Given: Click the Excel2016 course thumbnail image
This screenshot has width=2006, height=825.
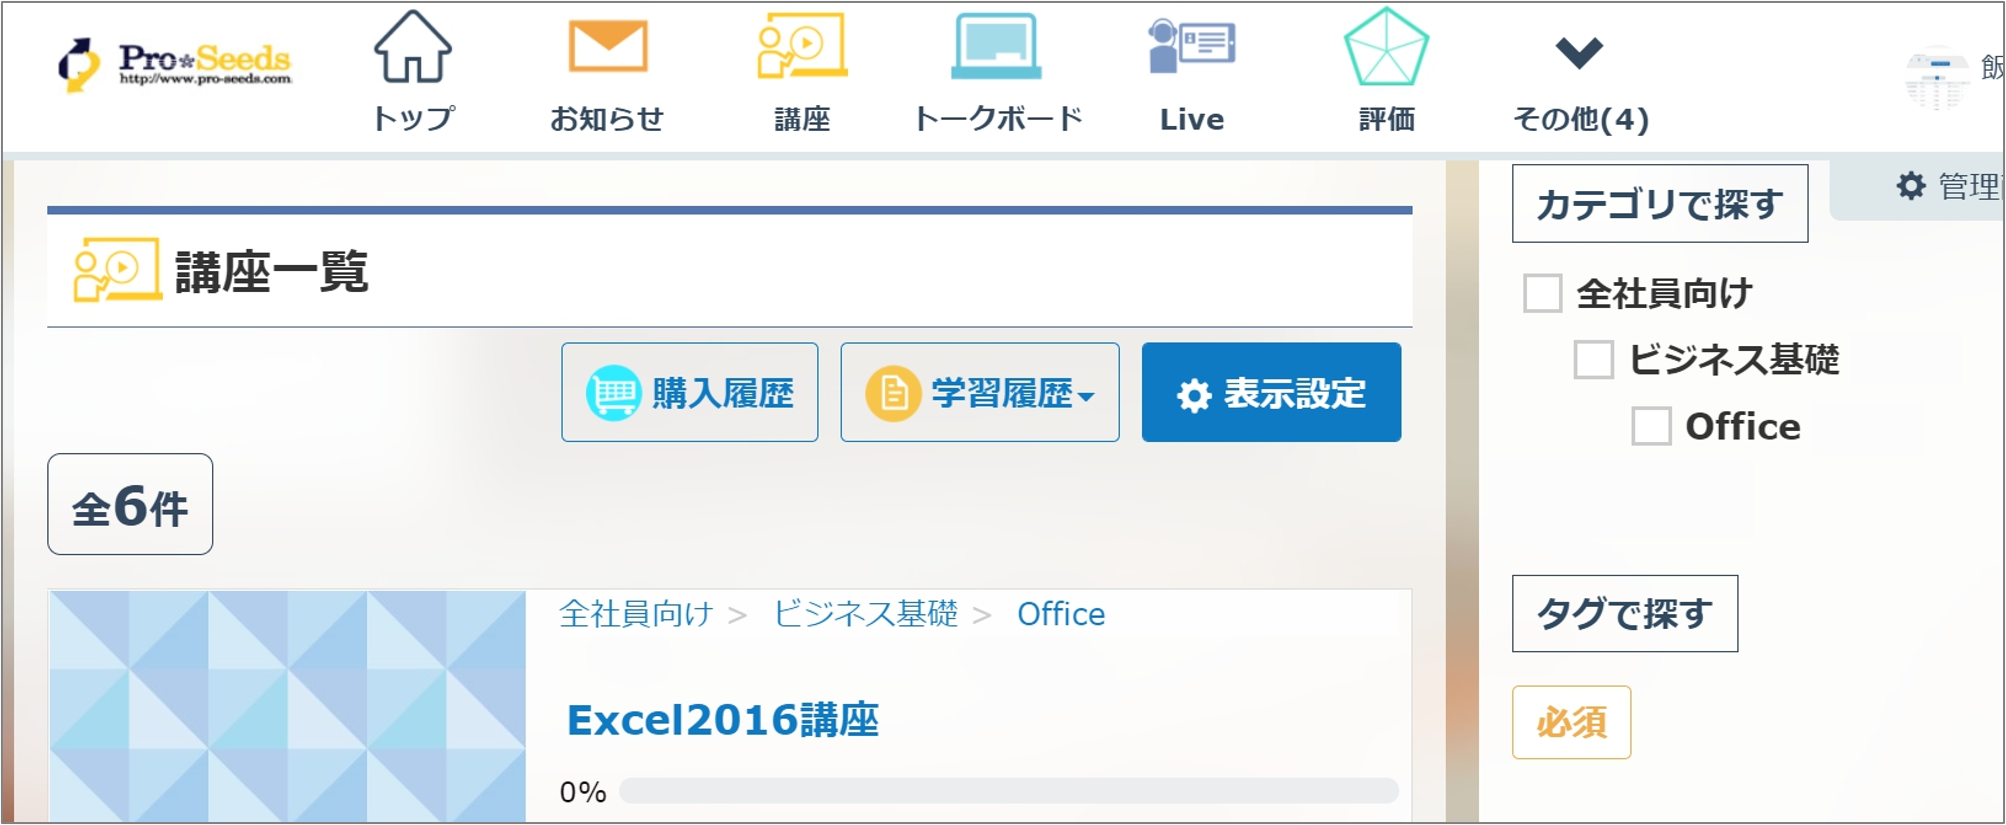Looking at the screenshot, I should [288, 706].
